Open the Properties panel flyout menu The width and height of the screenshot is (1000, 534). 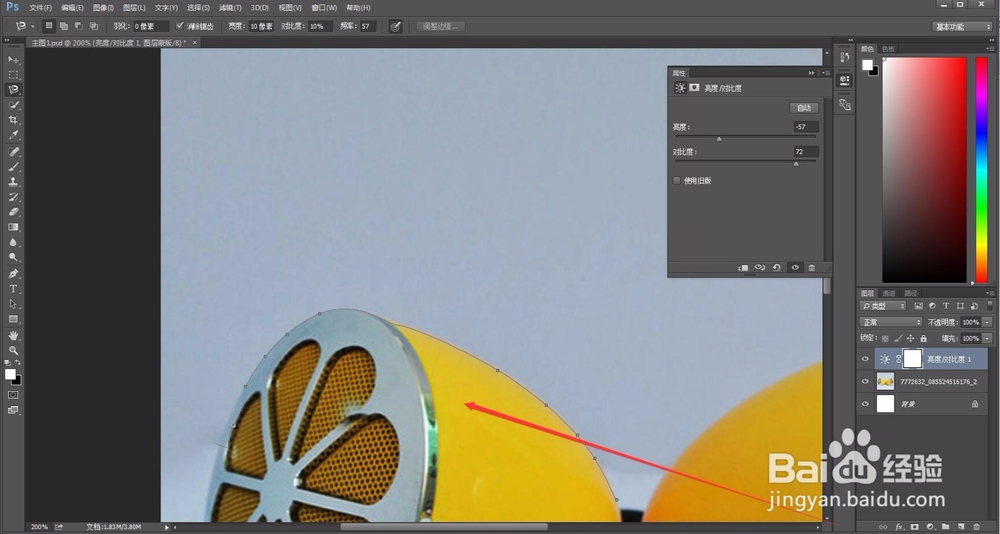[x=825, y=73]
